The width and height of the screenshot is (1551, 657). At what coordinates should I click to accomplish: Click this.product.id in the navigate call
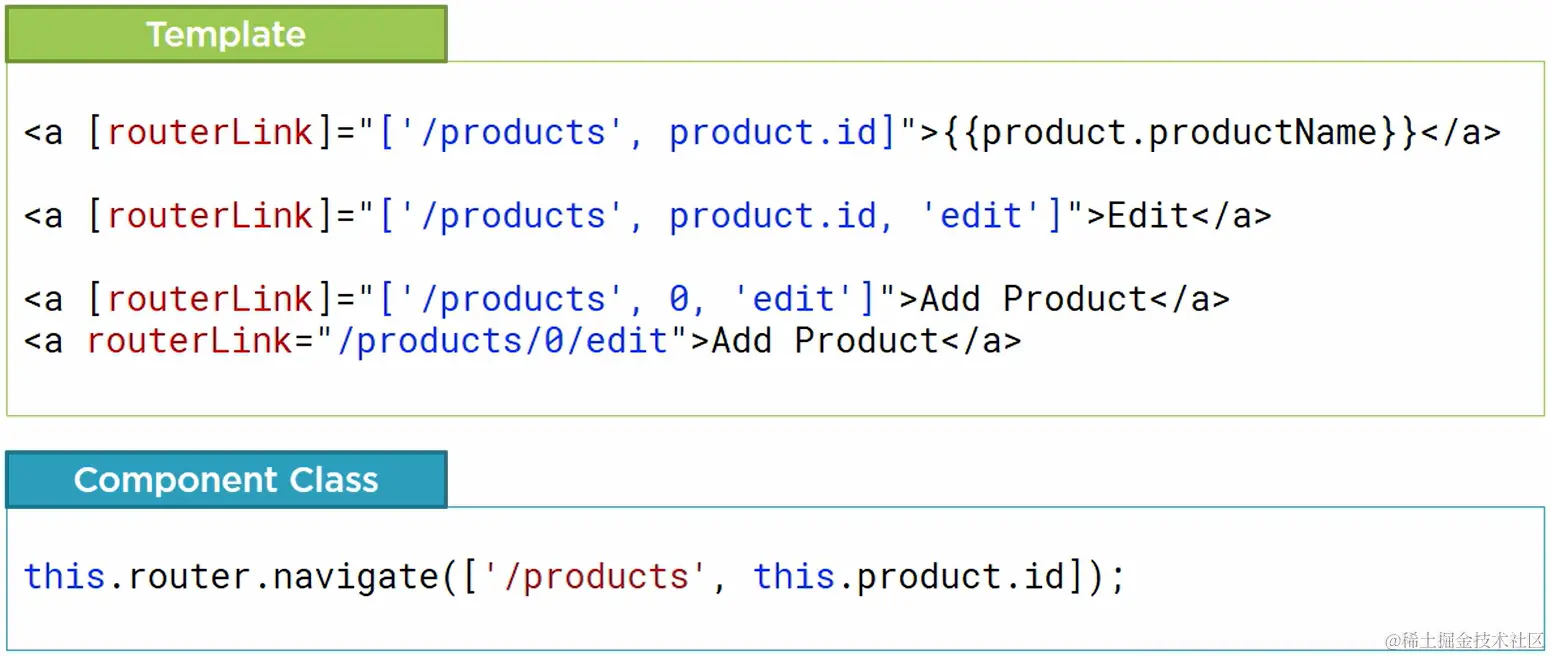[909, 577]
